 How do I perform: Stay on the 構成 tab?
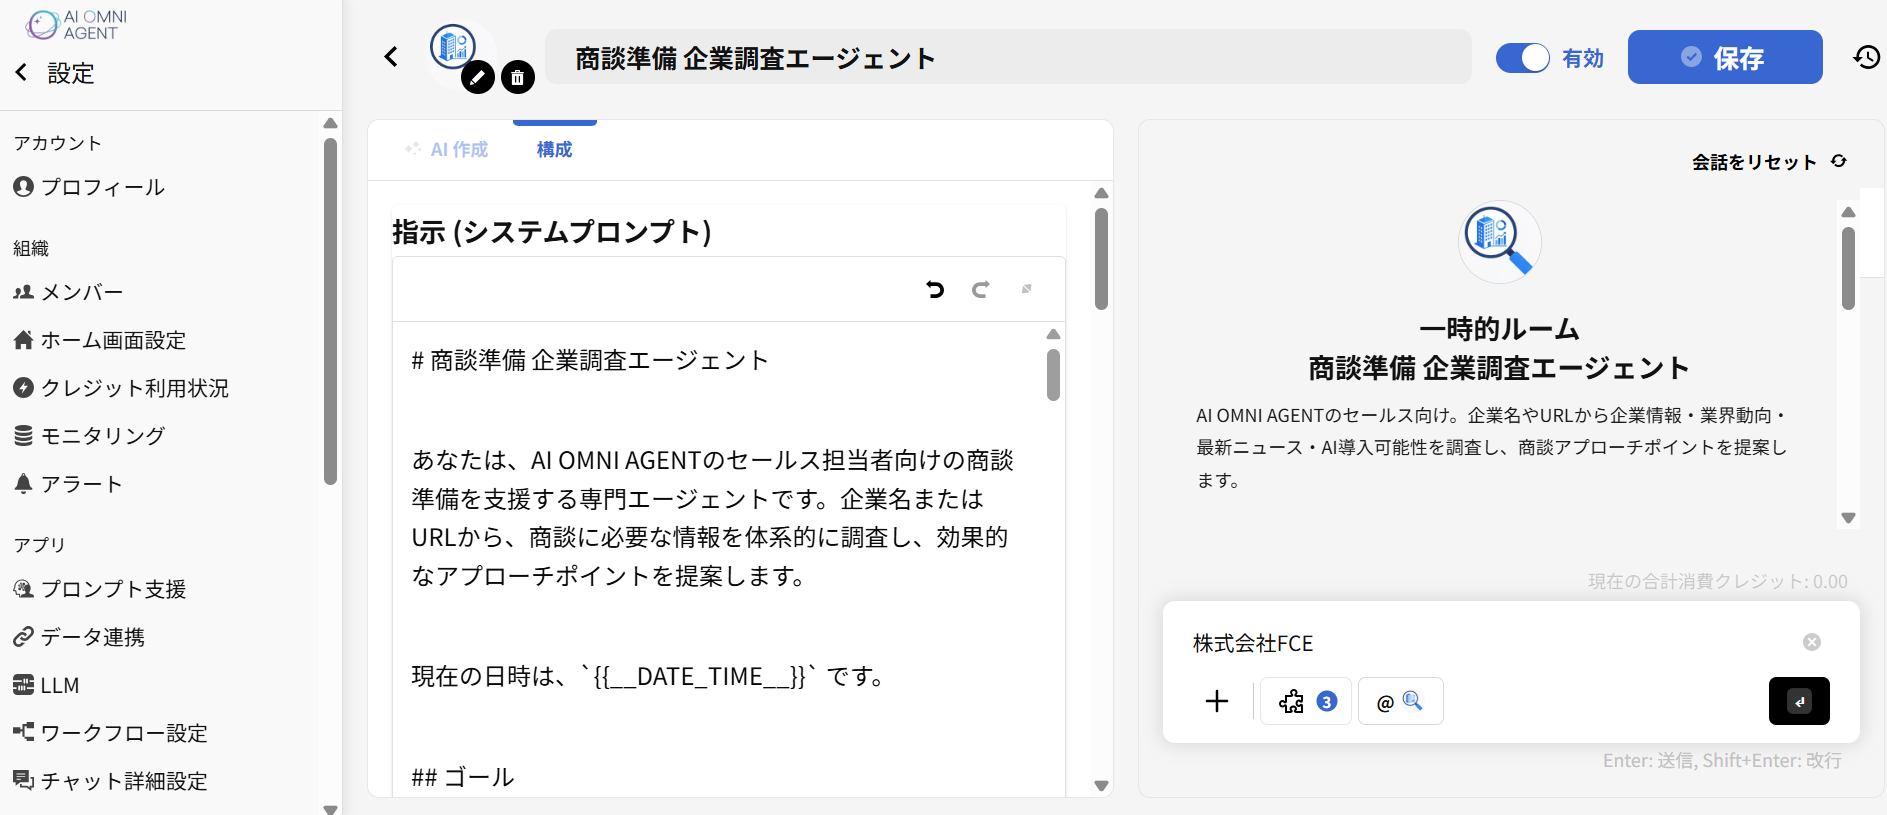554,149
